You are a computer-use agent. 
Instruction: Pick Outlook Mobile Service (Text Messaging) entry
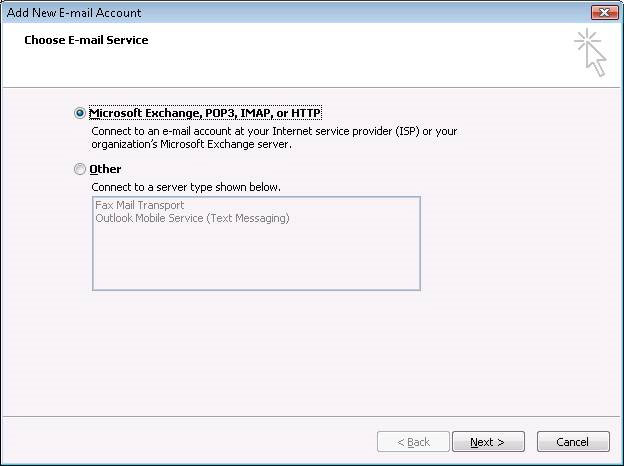(192, 218)
